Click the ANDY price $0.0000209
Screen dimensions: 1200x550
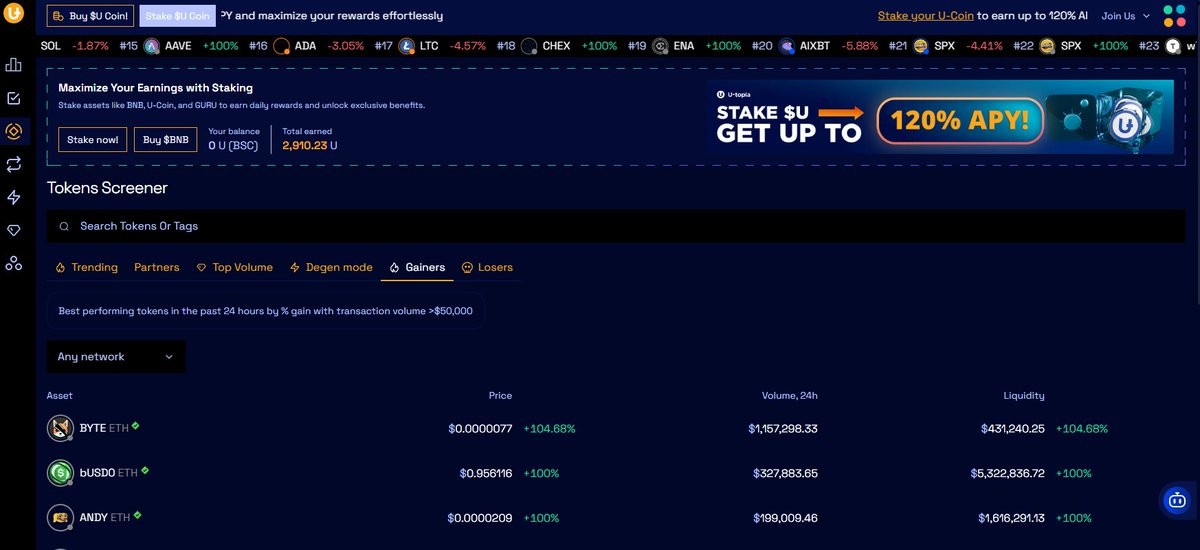click(480, 519)
